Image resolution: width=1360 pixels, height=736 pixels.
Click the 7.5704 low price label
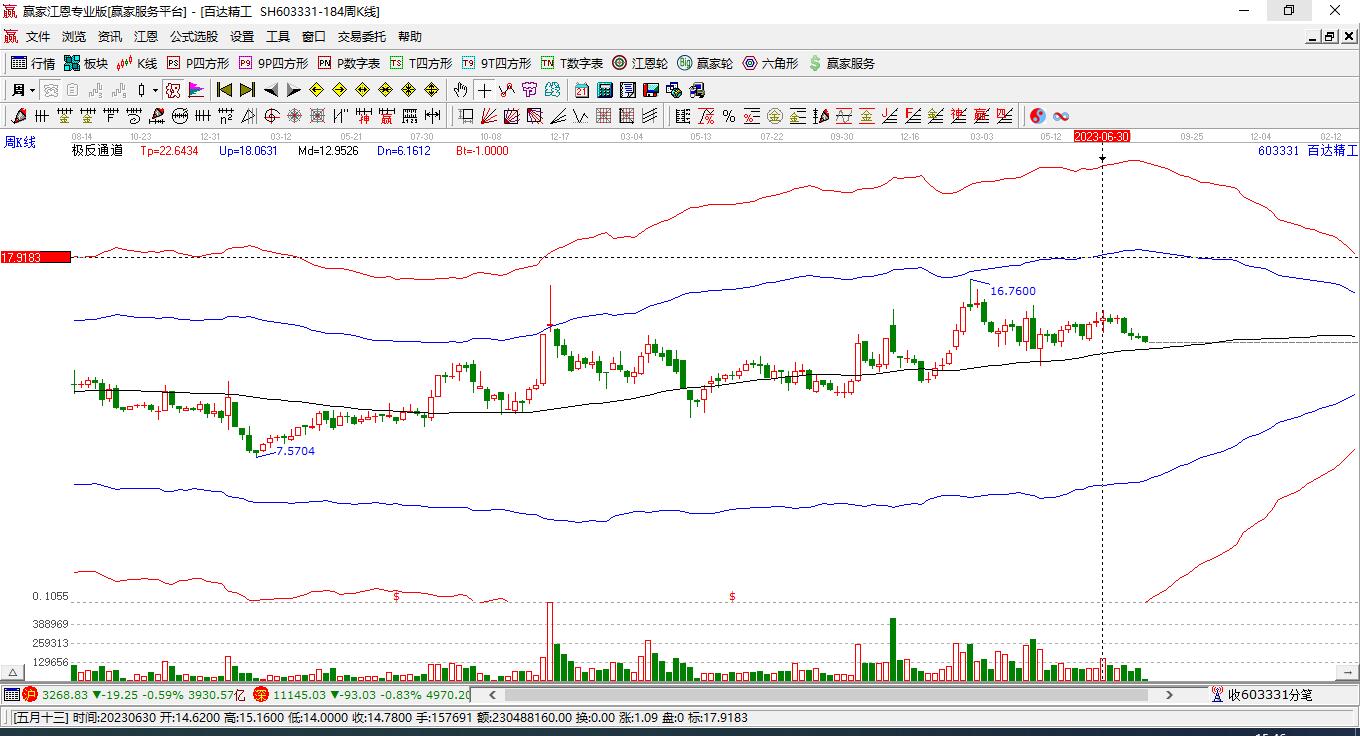click(x=295, y=451)
